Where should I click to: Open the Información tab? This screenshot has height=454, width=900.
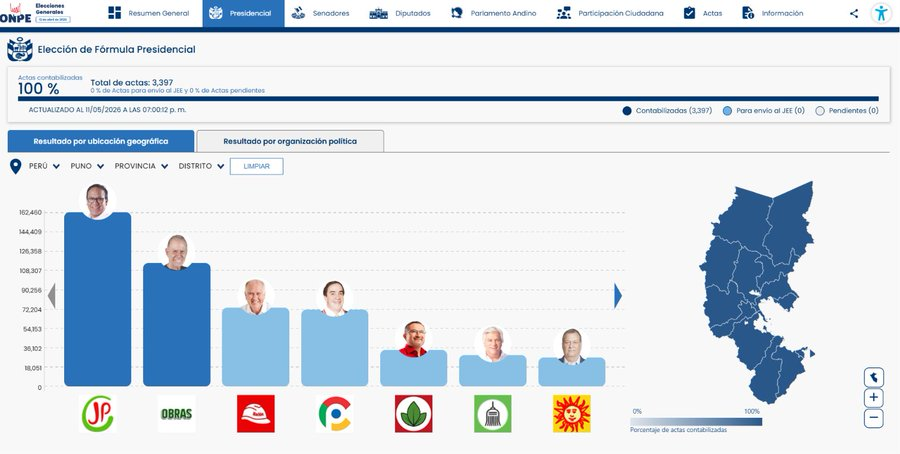[773, 13]
